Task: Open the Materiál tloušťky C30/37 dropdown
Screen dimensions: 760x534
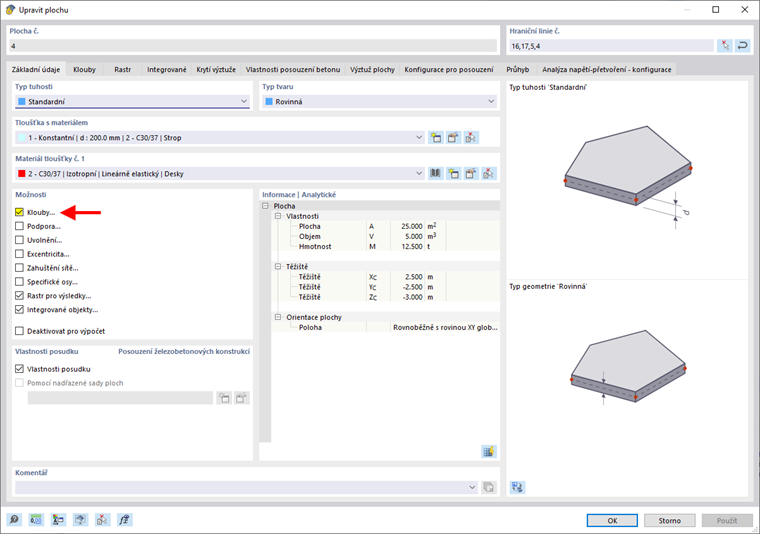Action: (x=220, y=173)
